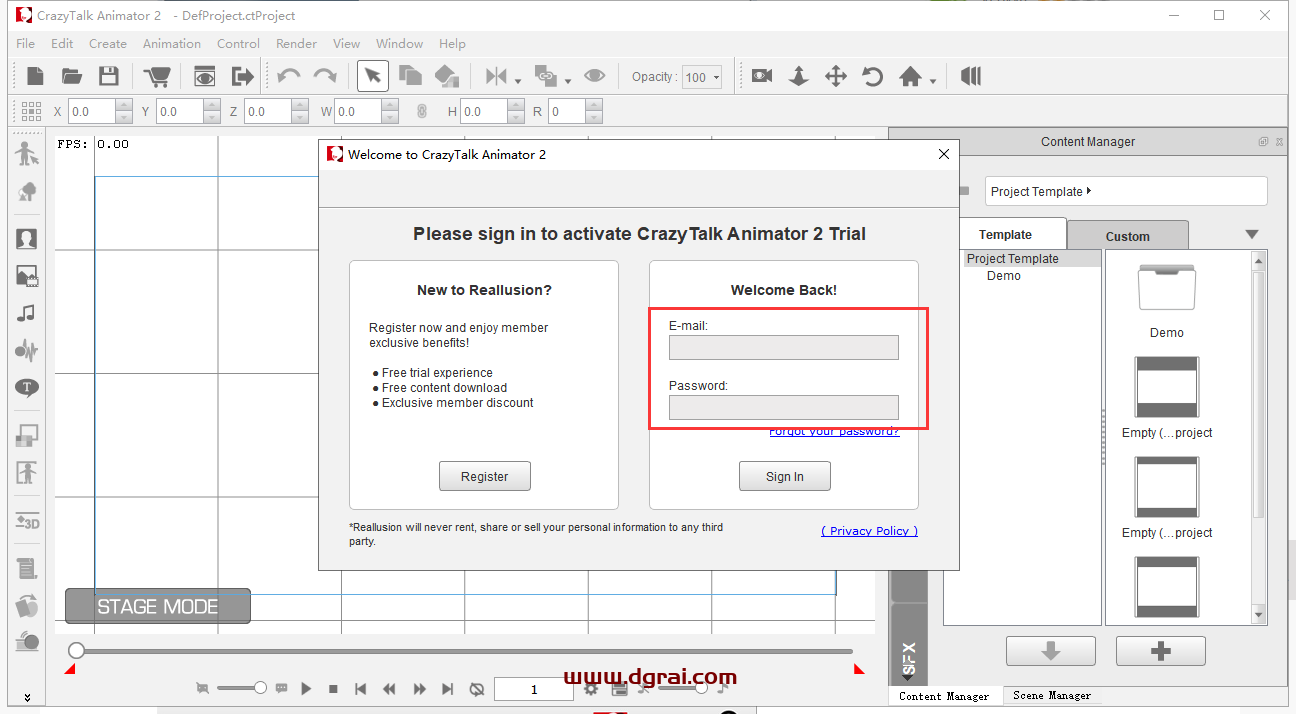Image resolution: width=1296 pixels, height=714 pixels.
Task: Select the Rotate camera tool
Action: pos(873,76)
